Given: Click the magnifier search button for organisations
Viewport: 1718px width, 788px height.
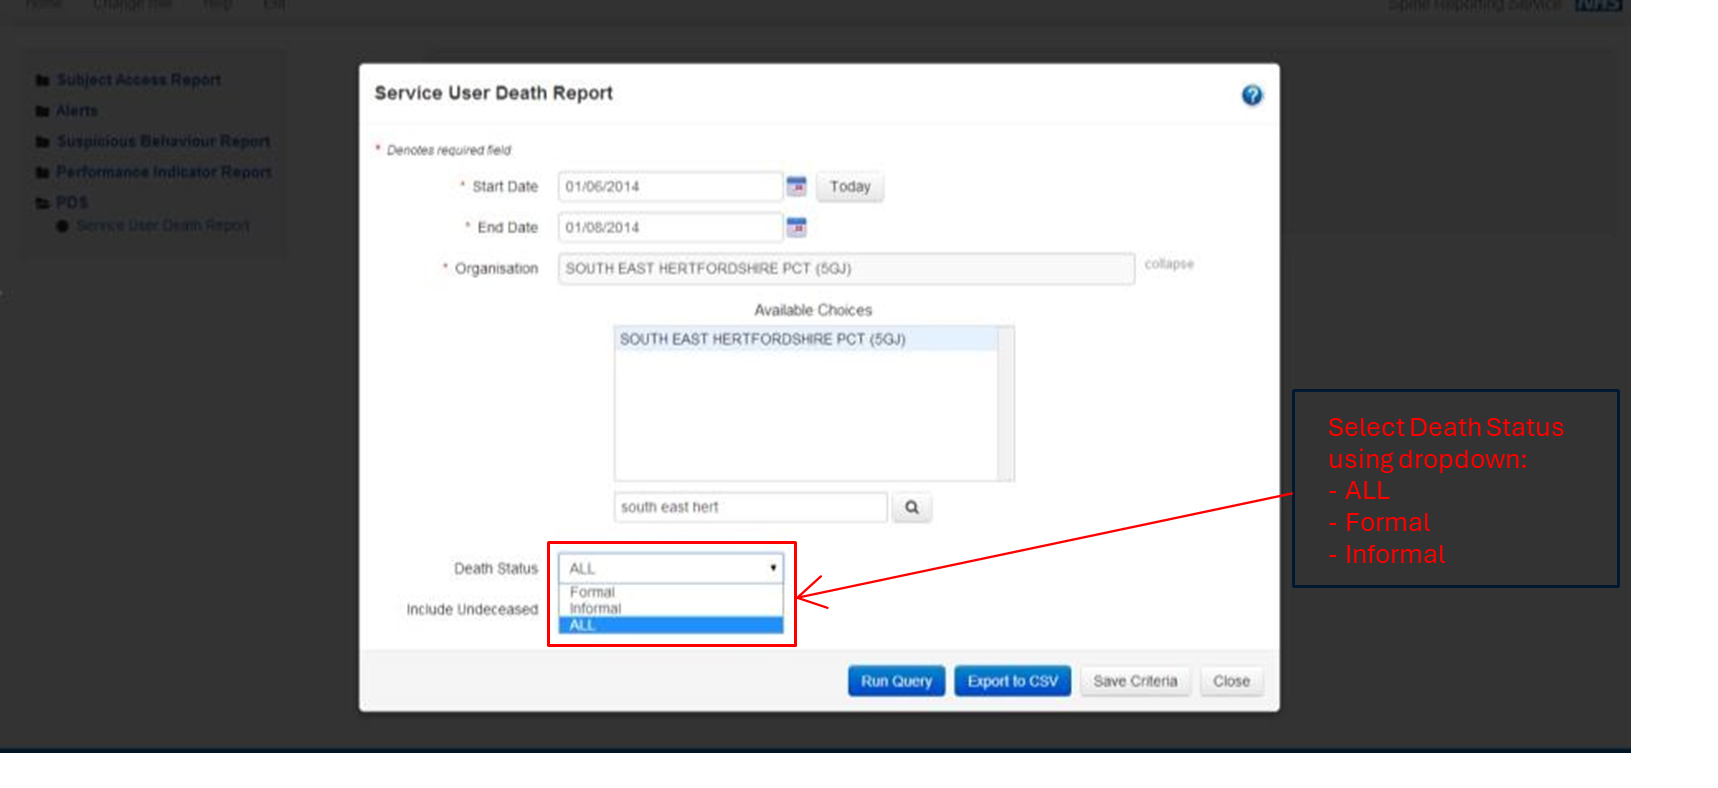Looking at the screenshot, I should pos(912,507).
